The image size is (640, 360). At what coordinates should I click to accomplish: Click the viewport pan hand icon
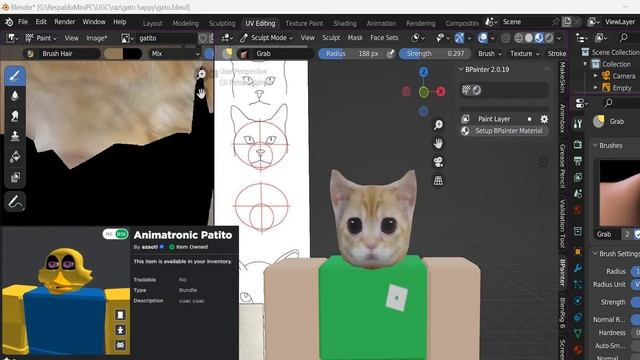point(438,143)
